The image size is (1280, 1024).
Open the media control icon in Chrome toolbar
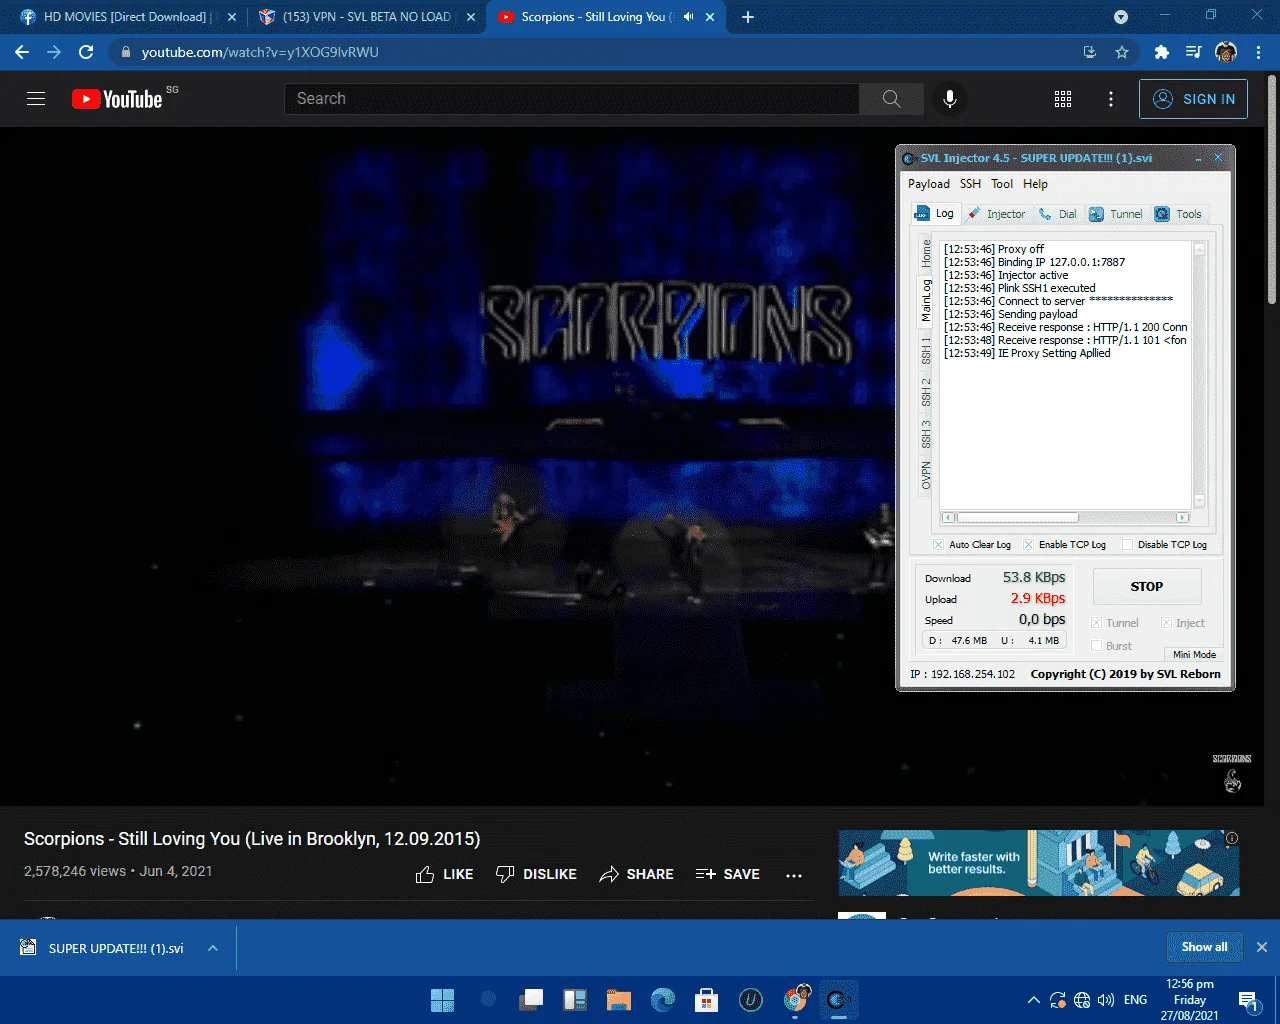[x=1193, y=52]
